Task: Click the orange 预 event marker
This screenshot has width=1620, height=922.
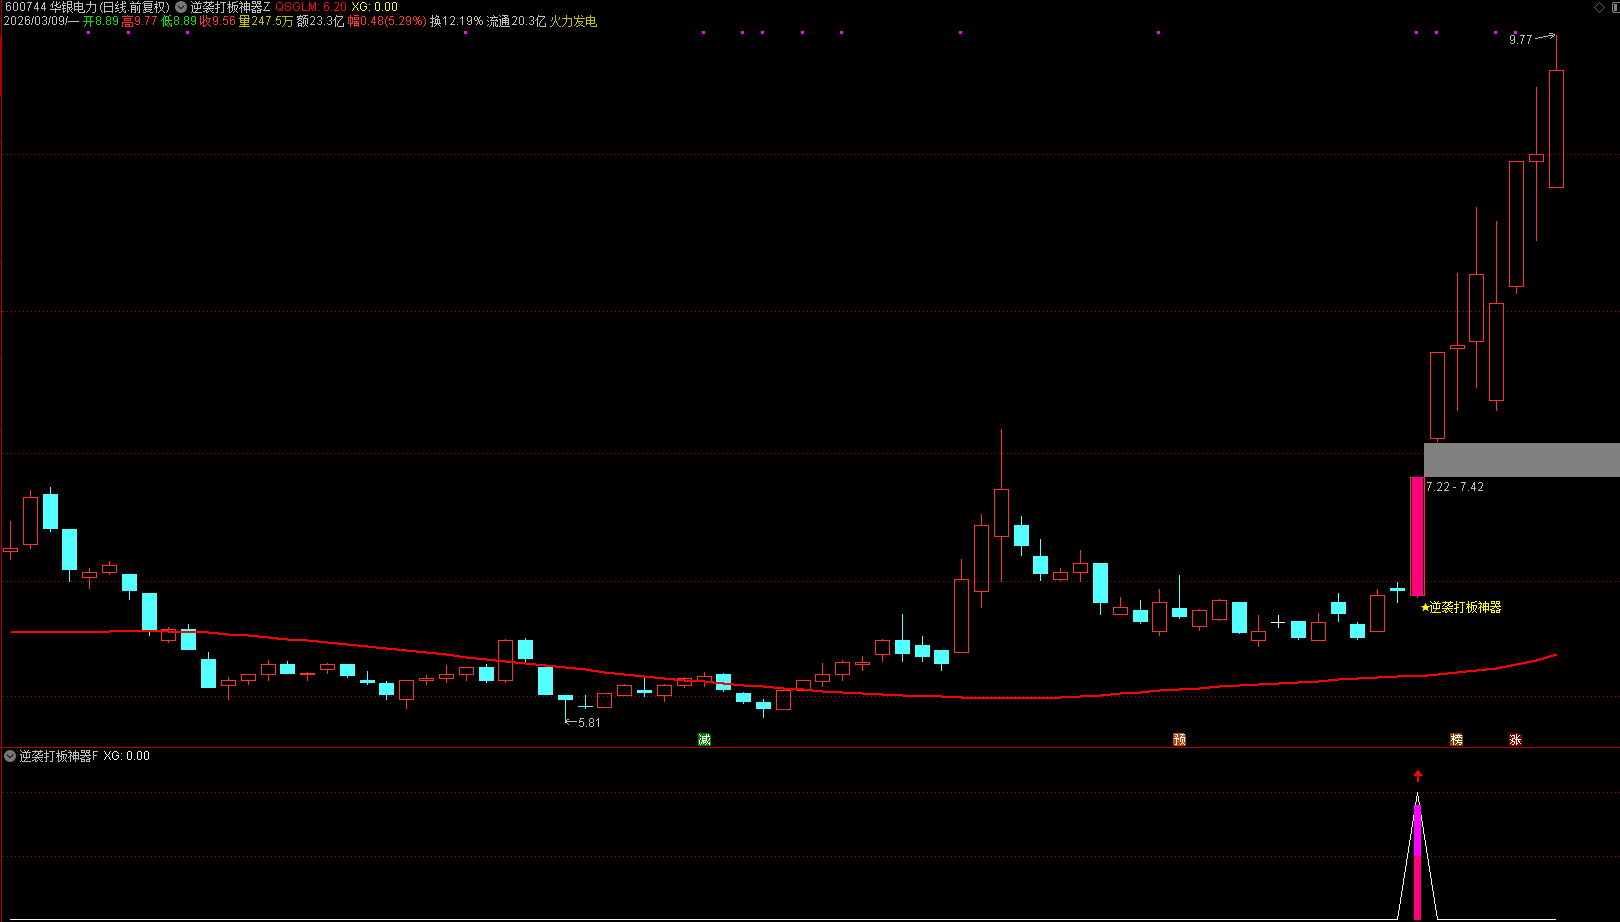Action: (x=1180, y=739)
